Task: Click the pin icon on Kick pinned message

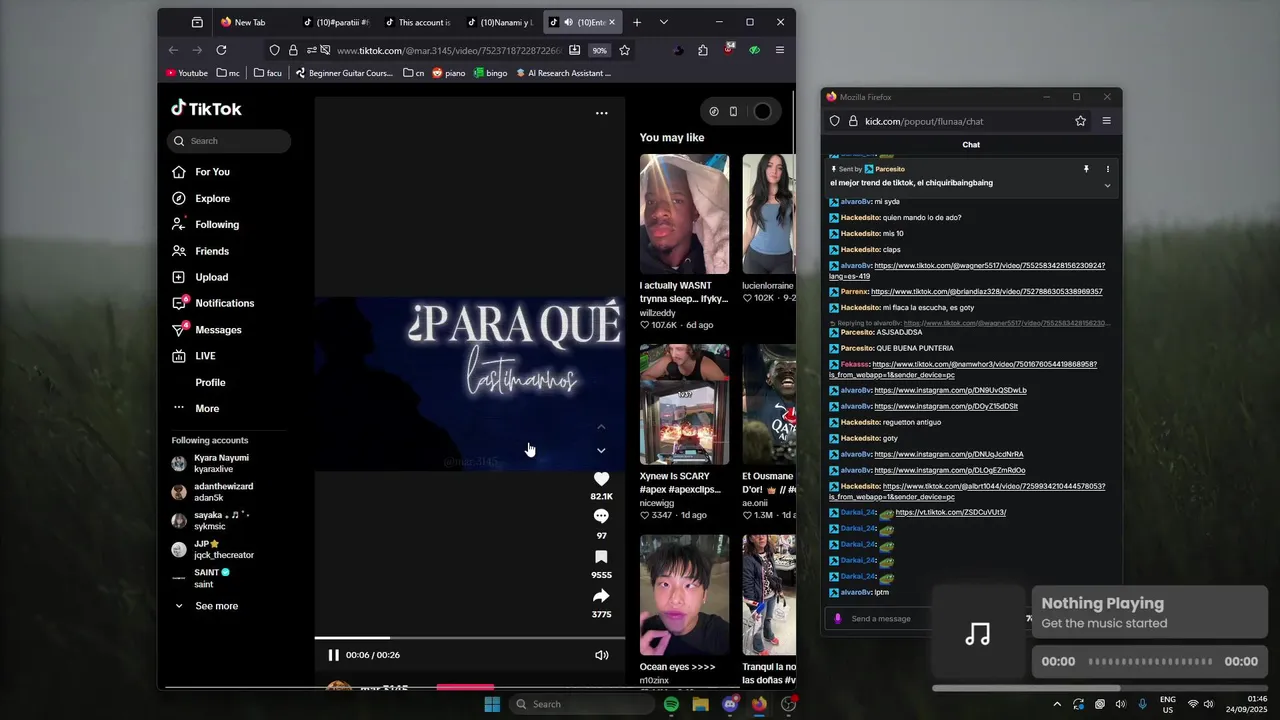Action: (1086, 169)
